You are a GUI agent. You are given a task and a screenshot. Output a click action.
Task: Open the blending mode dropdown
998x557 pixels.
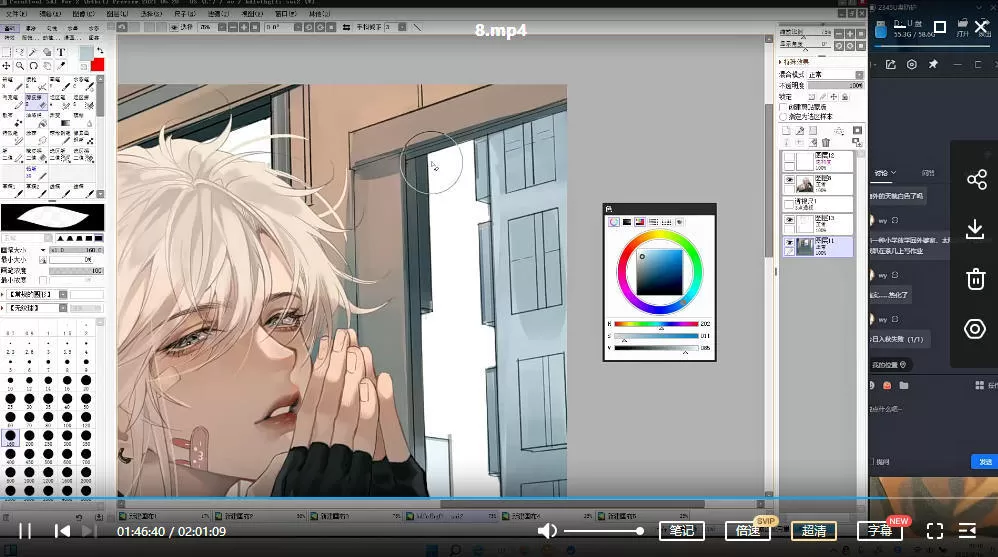(x=858, y=75)
